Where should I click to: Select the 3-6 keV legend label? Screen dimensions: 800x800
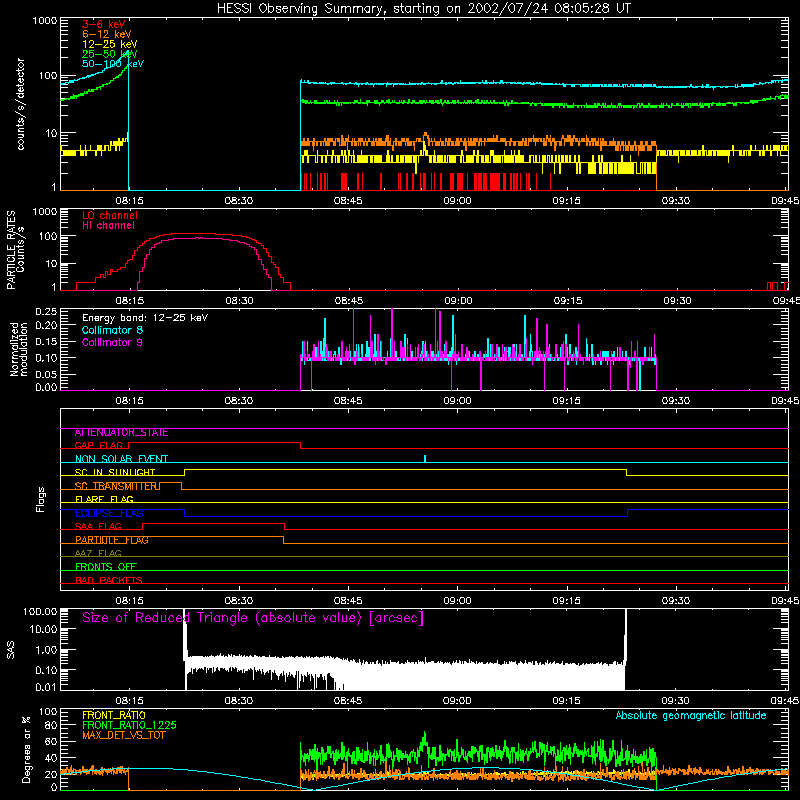tap(104, 24)
